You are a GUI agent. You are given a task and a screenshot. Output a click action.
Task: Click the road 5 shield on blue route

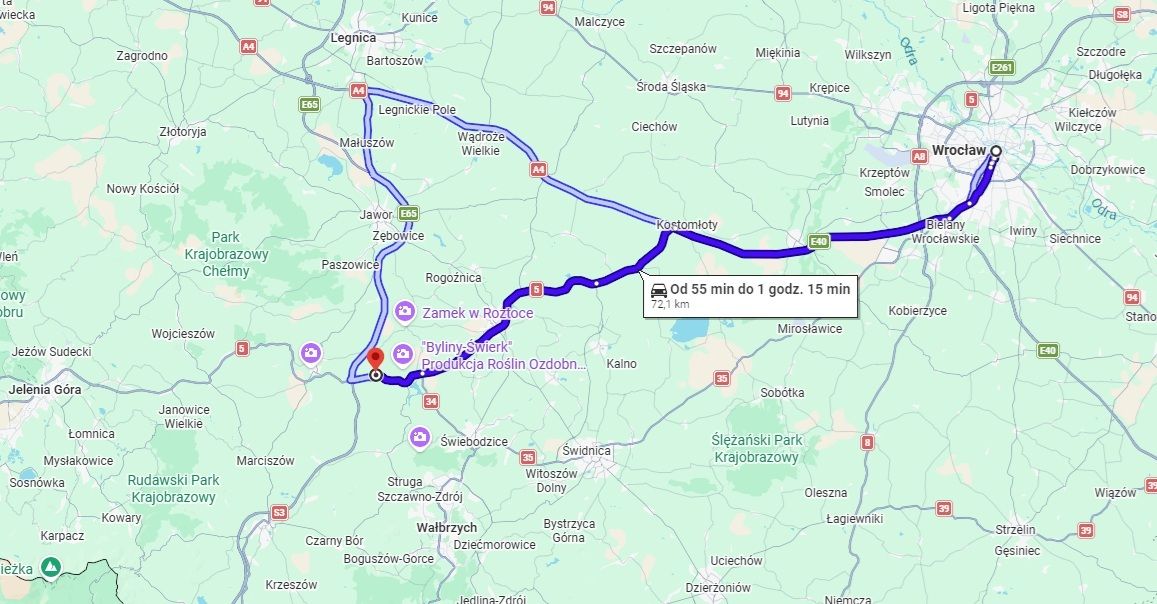pyautogui.click(x=536, y=290)
